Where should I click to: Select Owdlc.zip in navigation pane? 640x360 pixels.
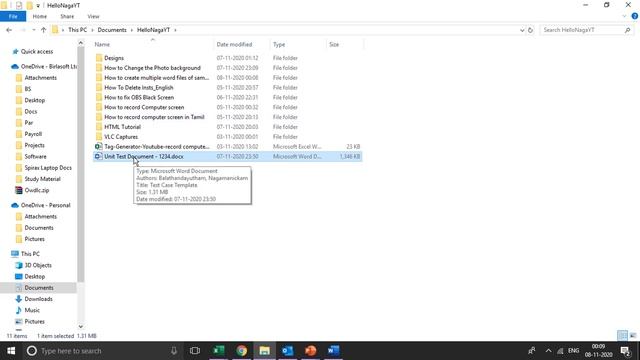pyautogui.click(x=36, y=190)
